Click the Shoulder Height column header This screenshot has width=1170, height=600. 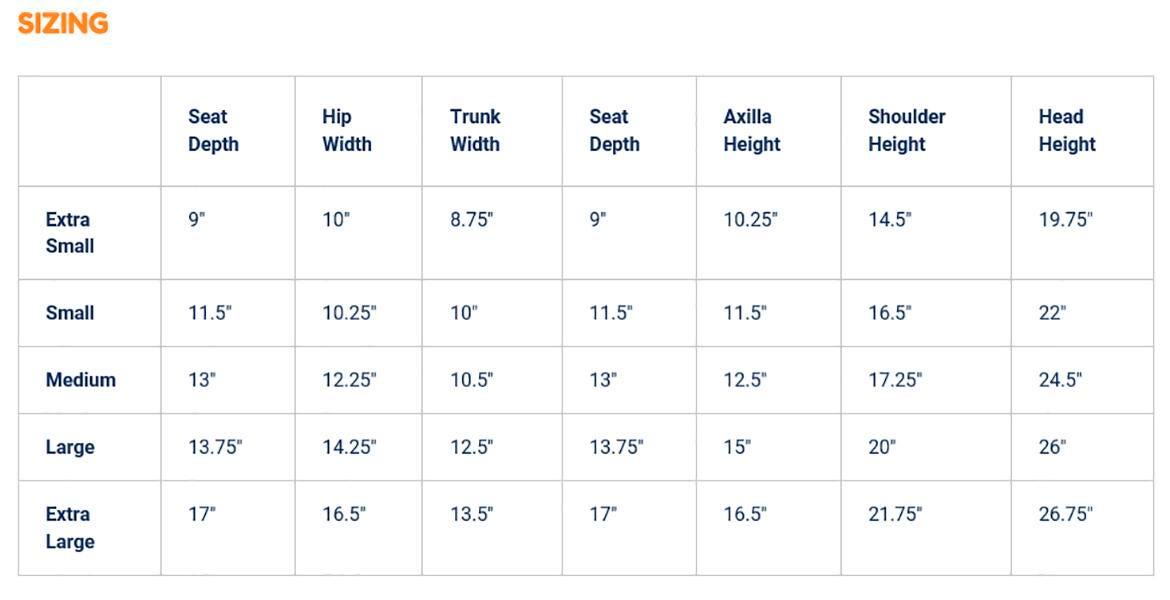click(x=906, y=130)
